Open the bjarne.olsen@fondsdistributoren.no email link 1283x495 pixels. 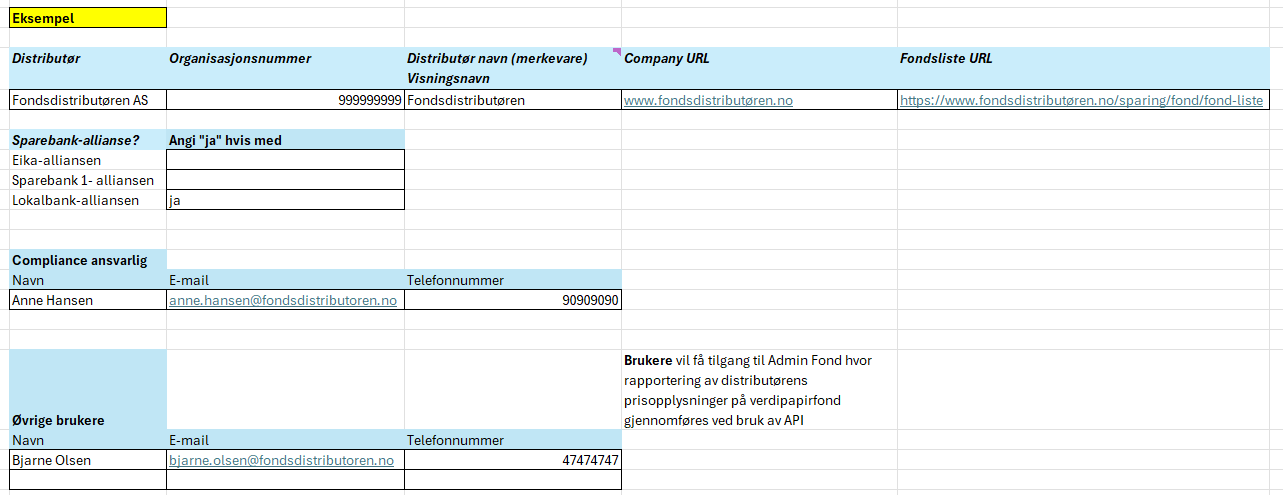(281, 460)
